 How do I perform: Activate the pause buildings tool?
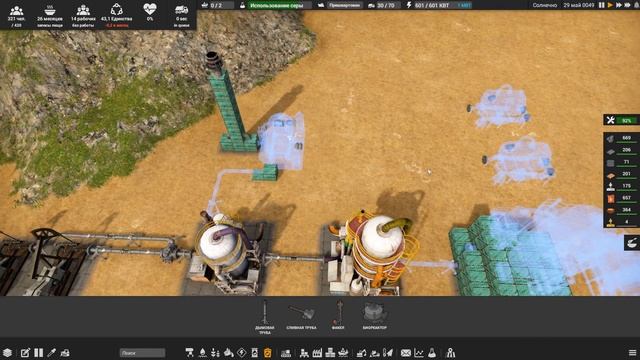tap(38, 353)
